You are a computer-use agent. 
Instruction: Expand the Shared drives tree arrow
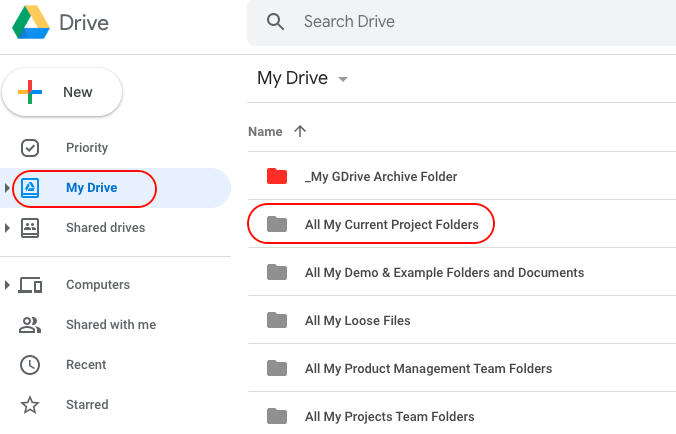pyautogui.click(x=7, y=228)
